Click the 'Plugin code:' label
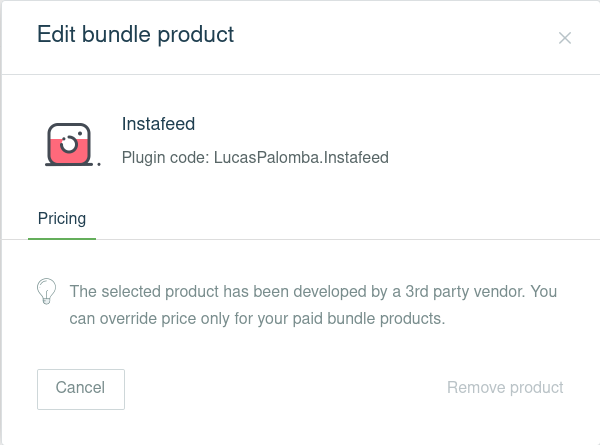The image size is (600, 445). (165, 157)
